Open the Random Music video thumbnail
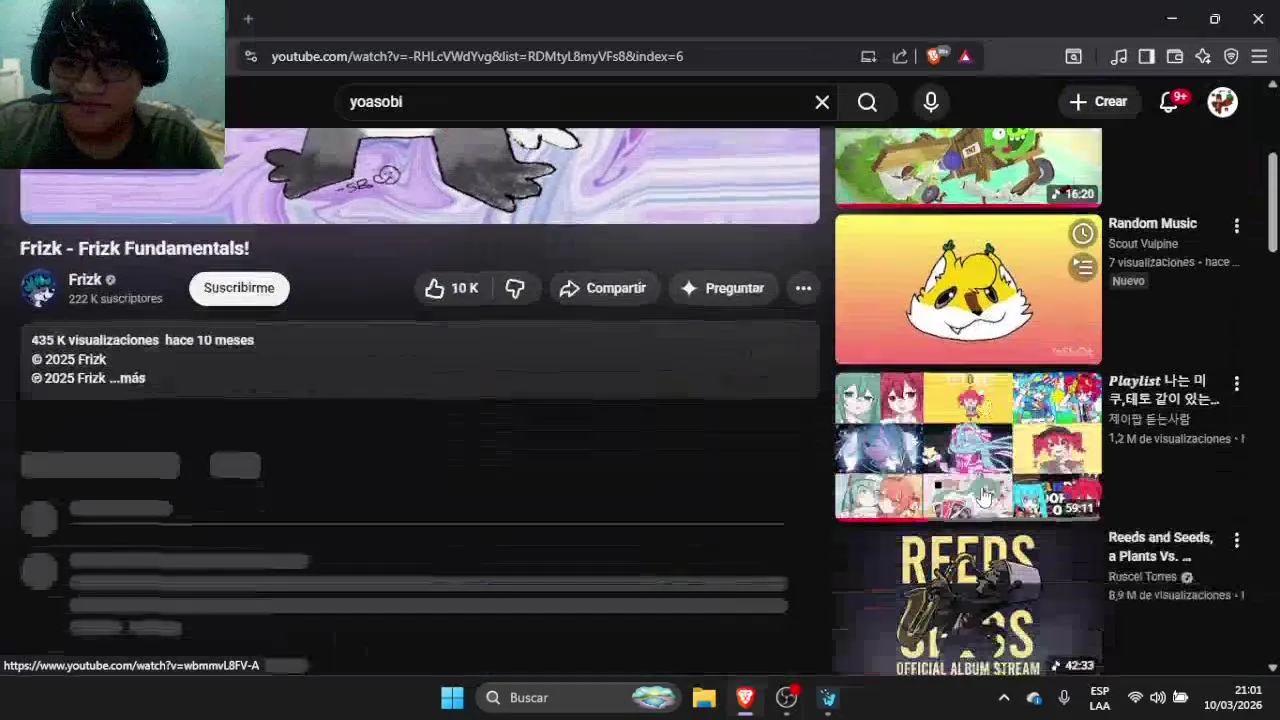1280x720 pixels. coord(968,289)
